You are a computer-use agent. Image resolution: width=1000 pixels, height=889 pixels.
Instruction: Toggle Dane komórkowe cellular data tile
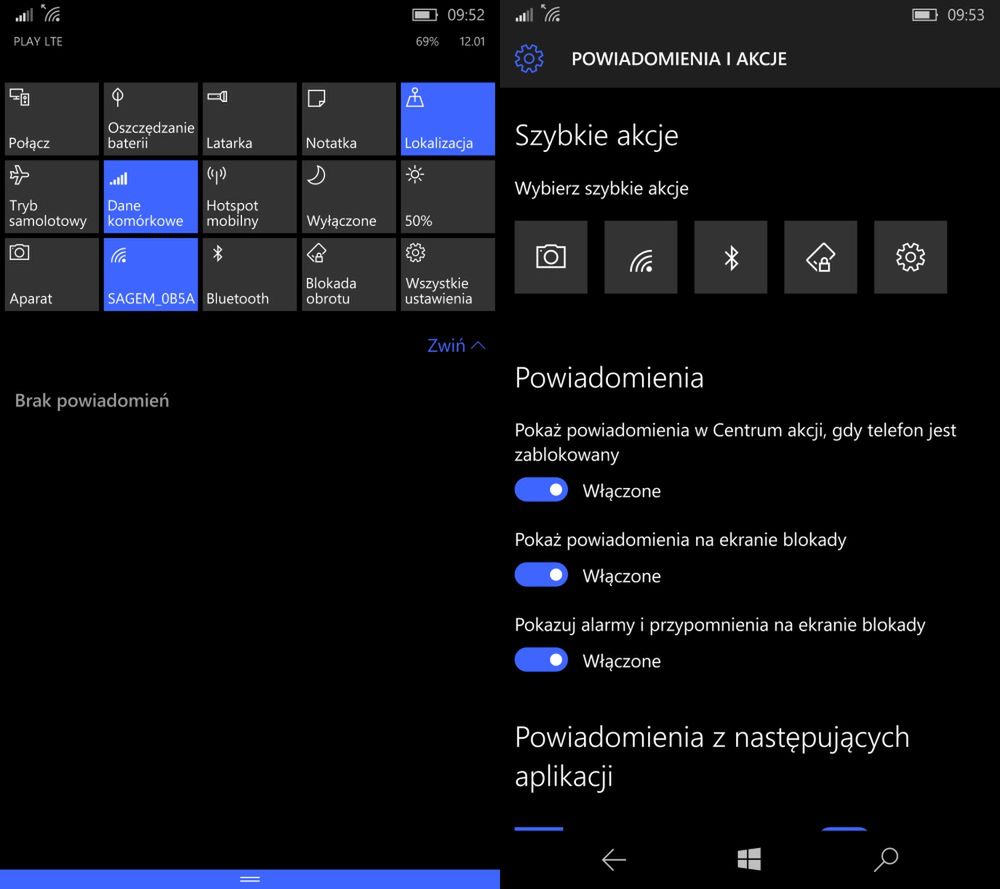click(x=151, y=196)
